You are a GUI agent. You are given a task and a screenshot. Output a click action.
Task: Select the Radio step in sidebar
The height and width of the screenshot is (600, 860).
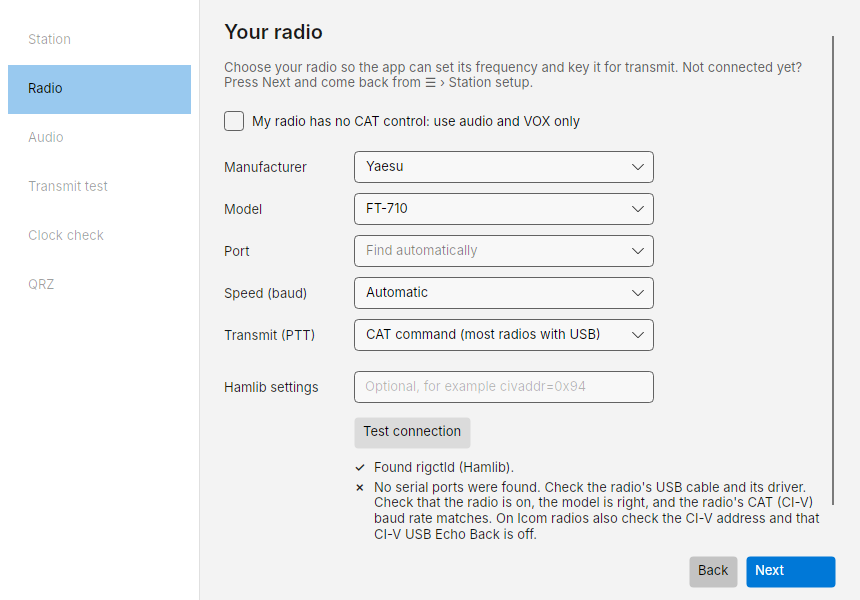pos(99,89)
